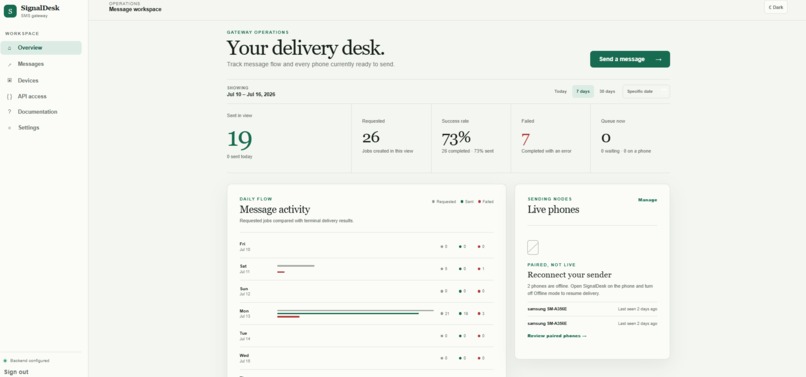The image size is (806, 377).
Task: Click the Requested count 26
Action: (371, 137)
